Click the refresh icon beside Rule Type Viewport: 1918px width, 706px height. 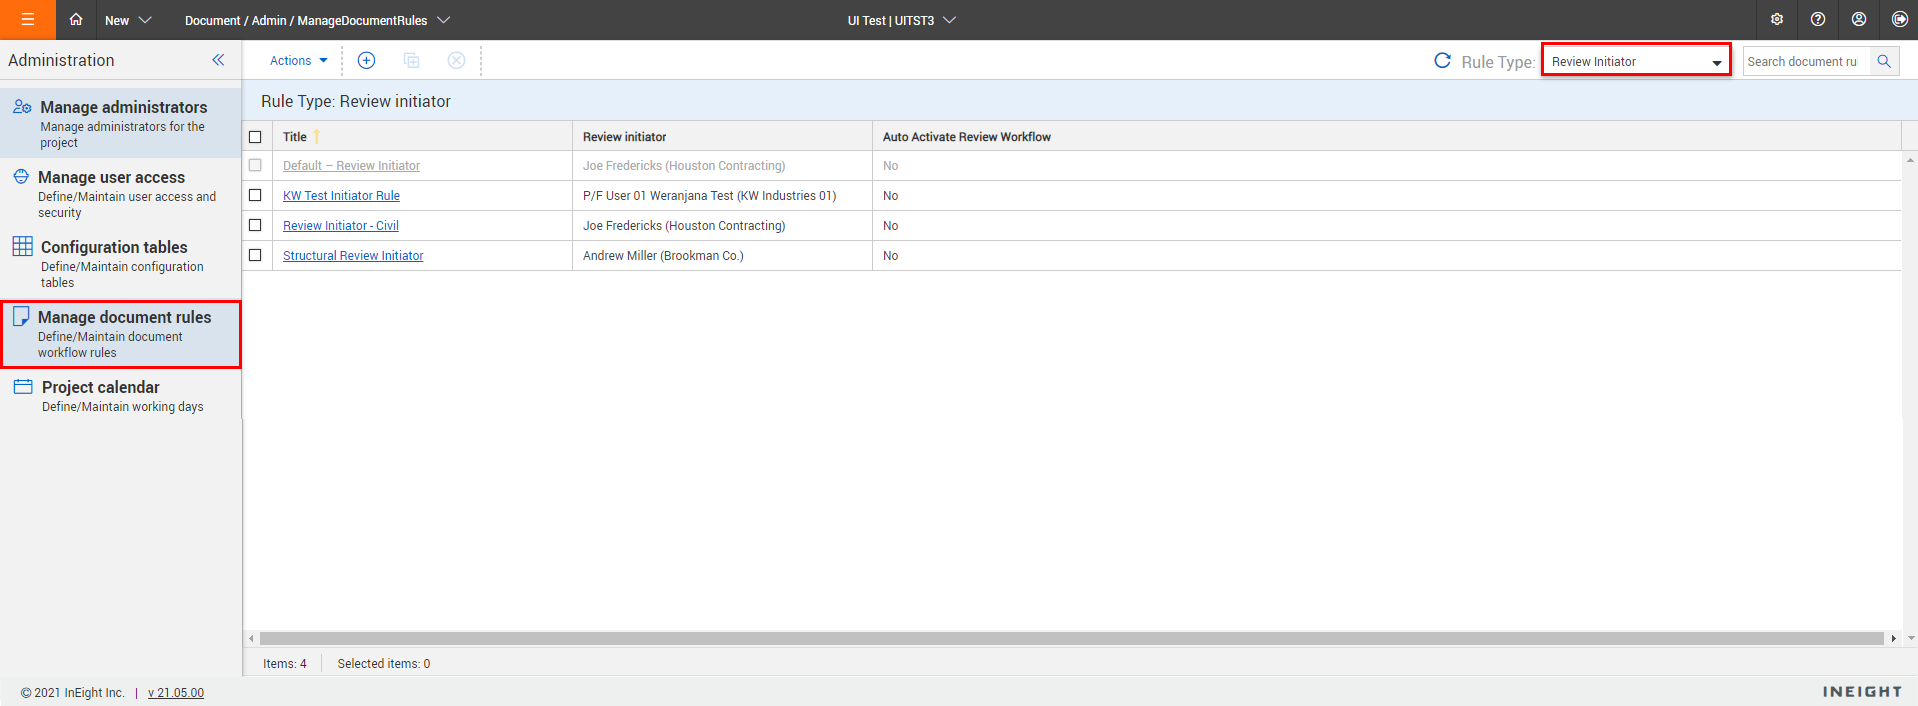[x=1442, y=61]
